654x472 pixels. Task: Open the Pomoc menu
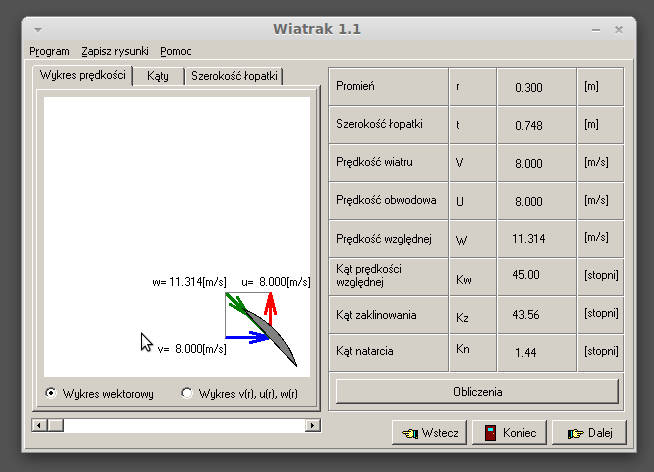point(176,51)
